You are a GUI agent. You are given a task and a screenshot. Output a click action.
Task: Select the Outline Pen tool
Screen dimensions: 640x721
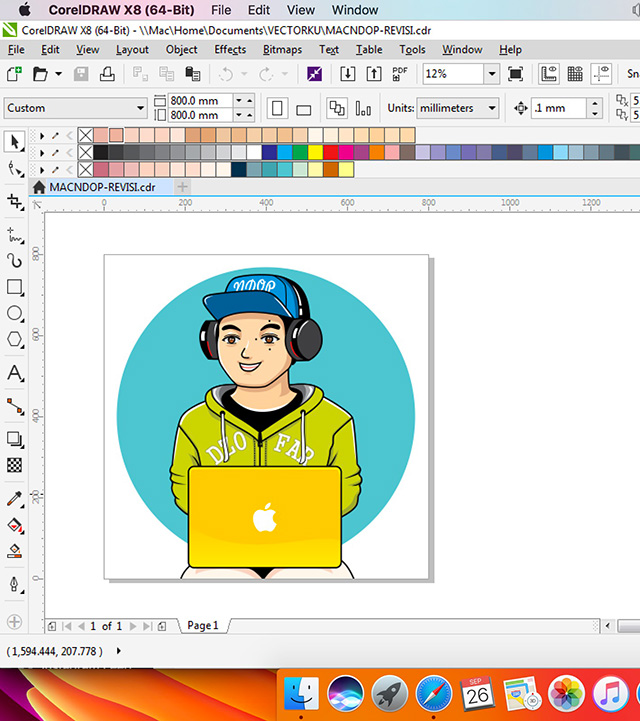tap(15, 584)
